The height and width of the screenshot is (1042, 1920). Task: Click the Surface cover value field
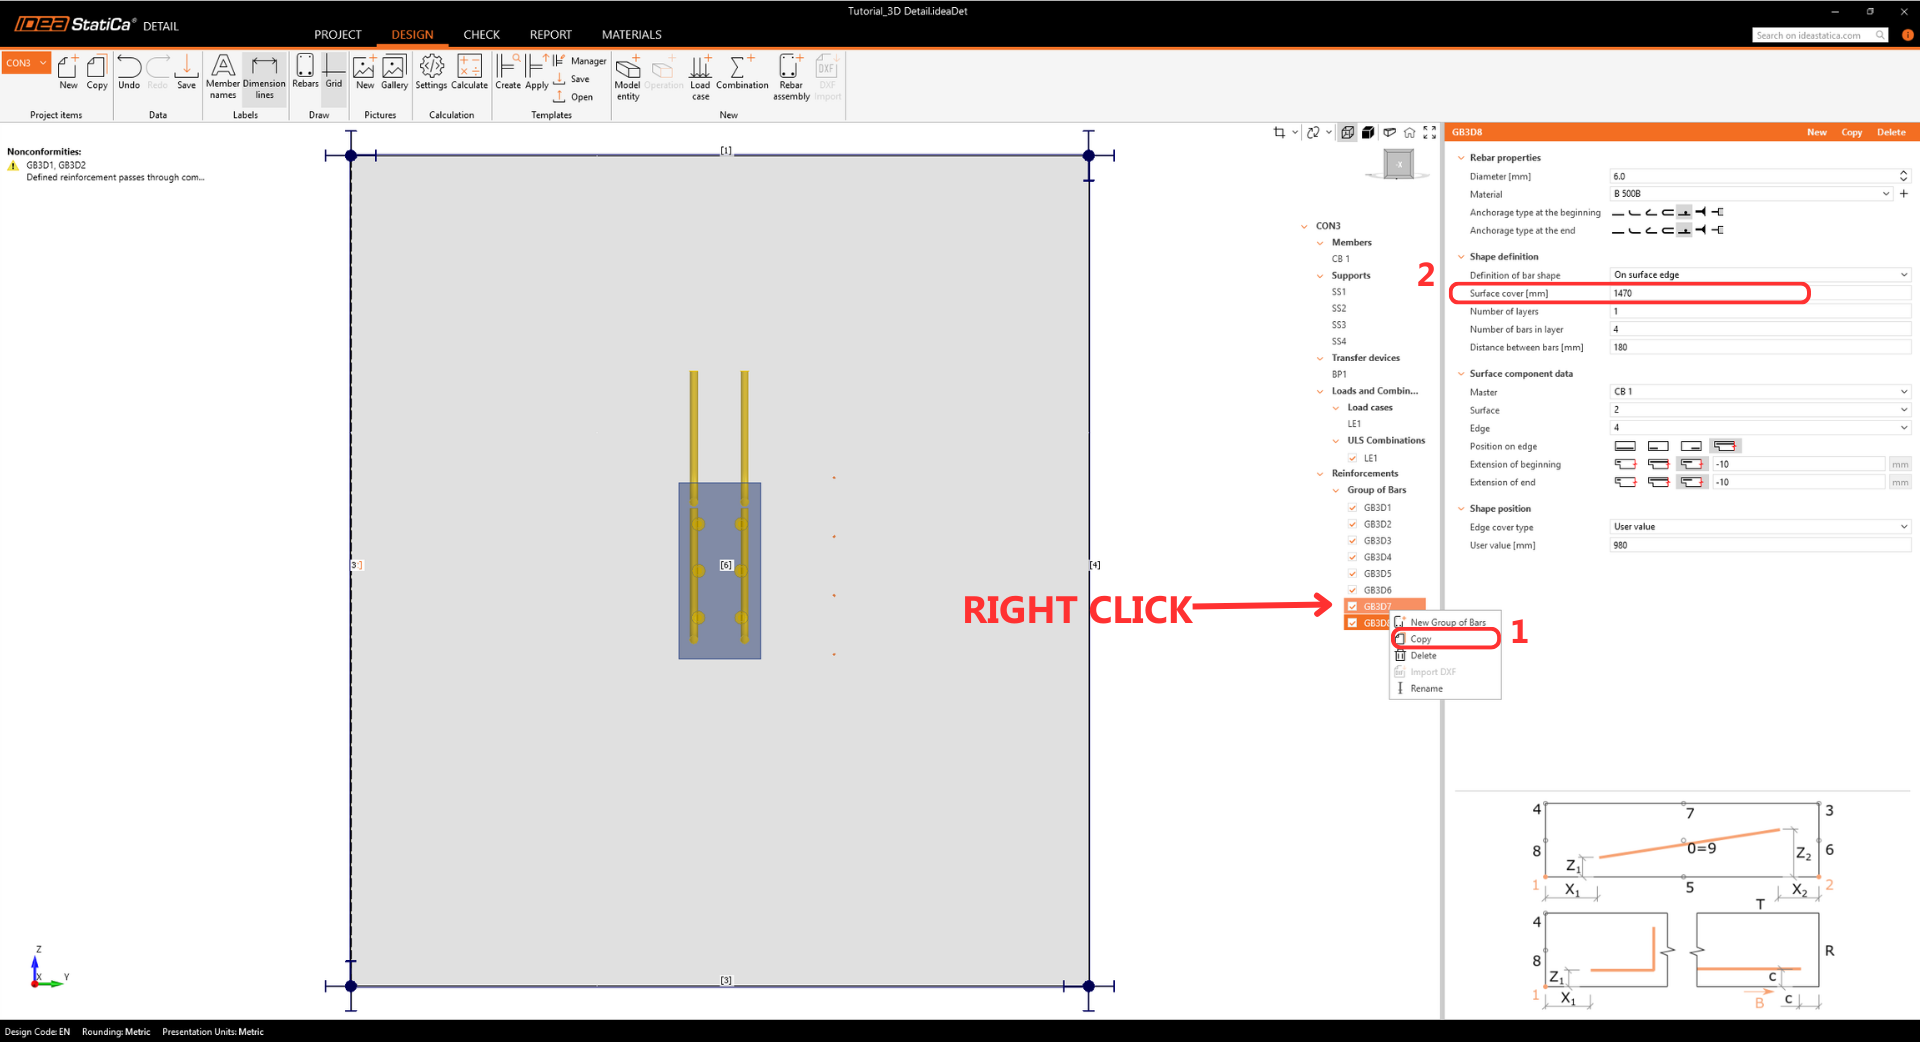click(1760, 293)
